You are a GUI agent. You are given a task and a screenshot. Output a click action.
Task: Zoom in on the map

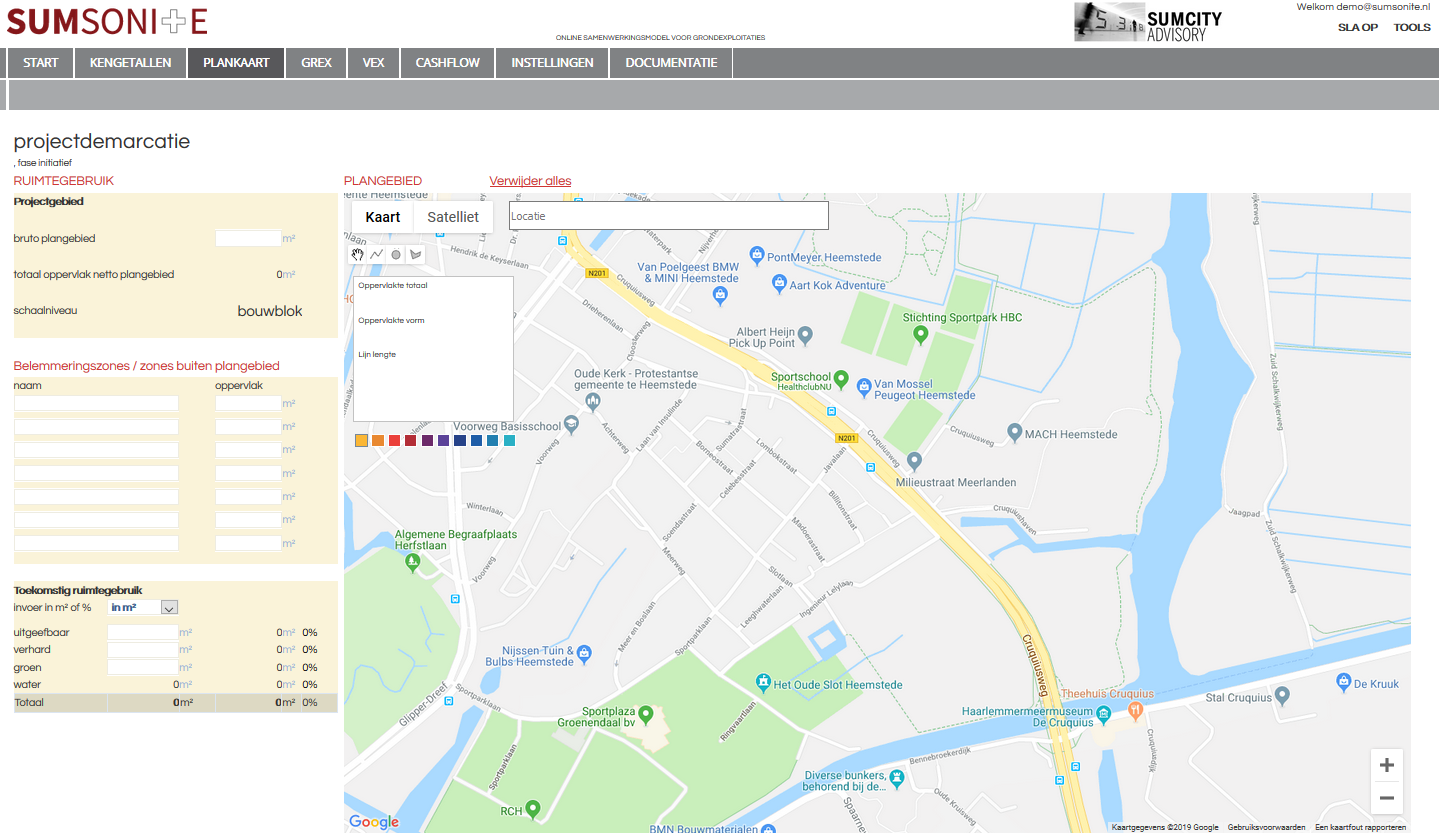point(1386,766)
